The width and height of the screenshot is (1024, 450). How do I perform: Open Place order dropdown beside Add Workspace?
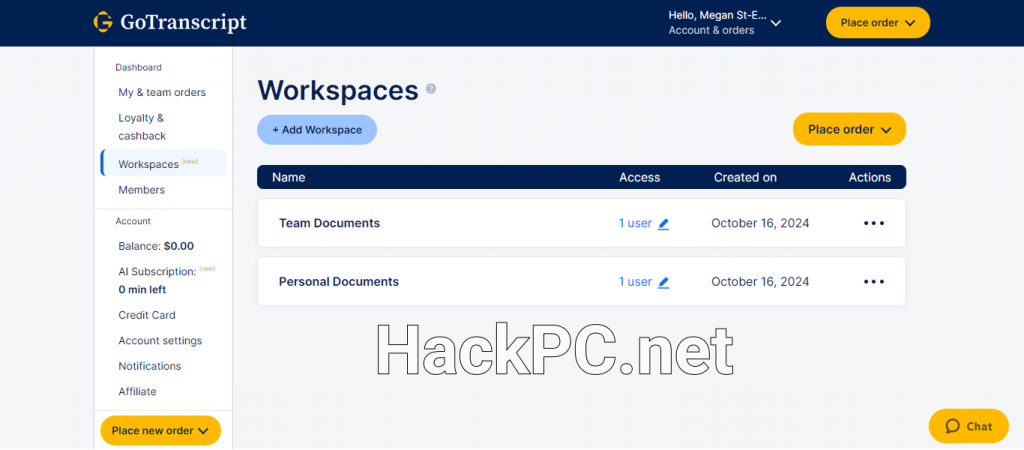[849, 129]
